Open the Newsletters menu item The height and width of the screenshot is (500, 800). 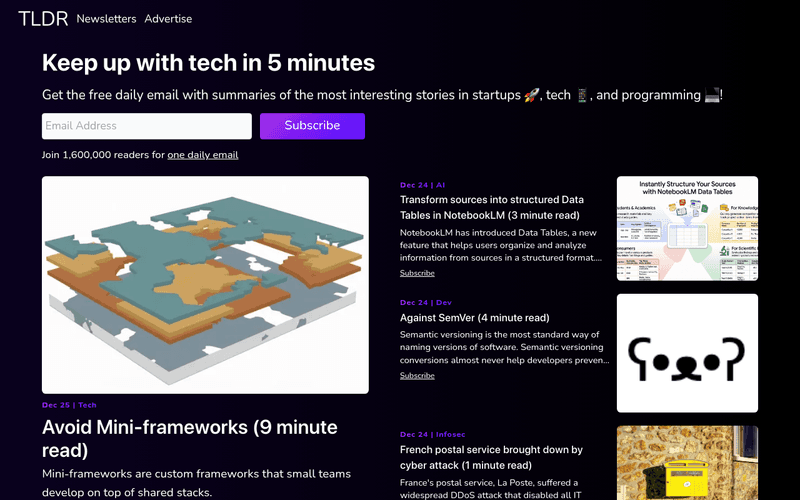coord(106,19)
